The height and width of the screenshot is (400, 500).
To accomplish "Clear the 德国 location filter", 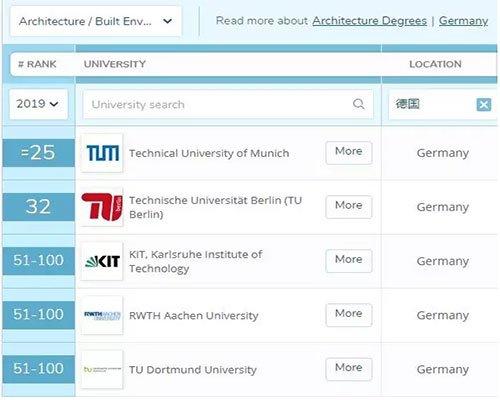I will click(484, 105).
